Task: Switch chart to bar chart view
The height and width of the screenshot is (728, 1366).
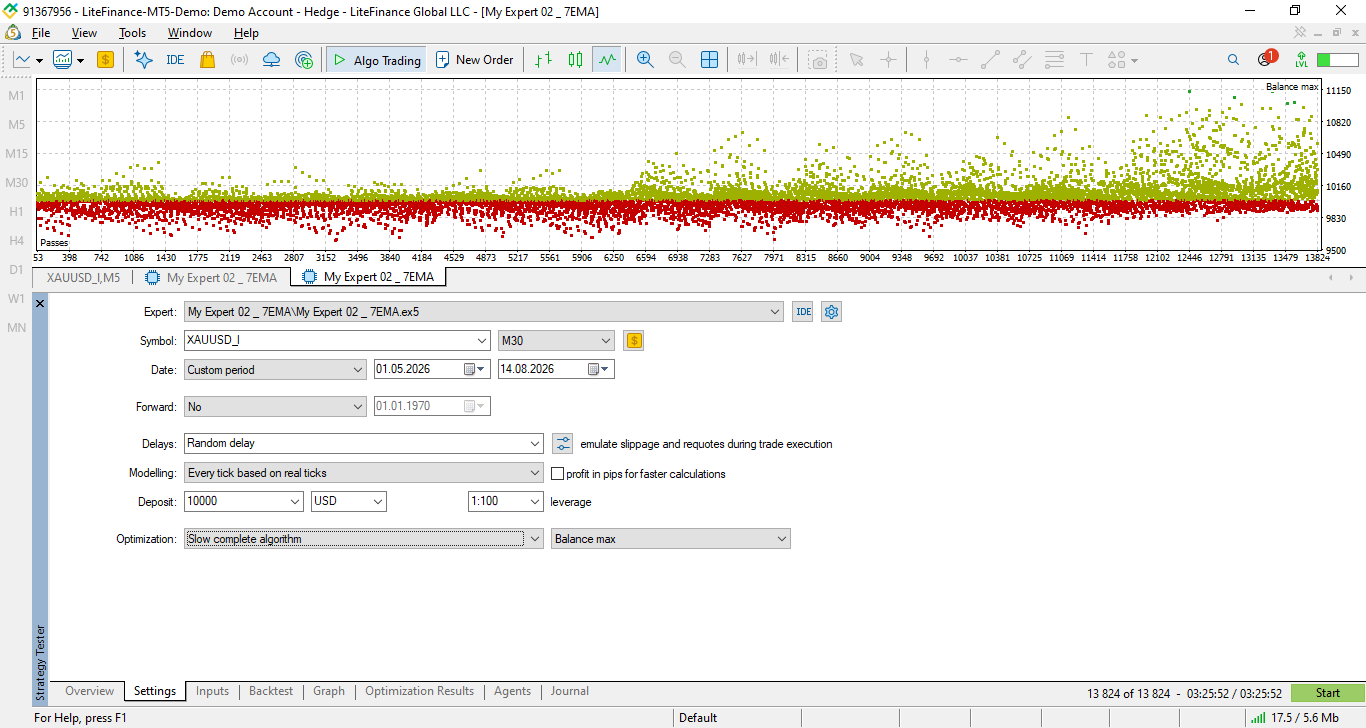Action: 543,60
